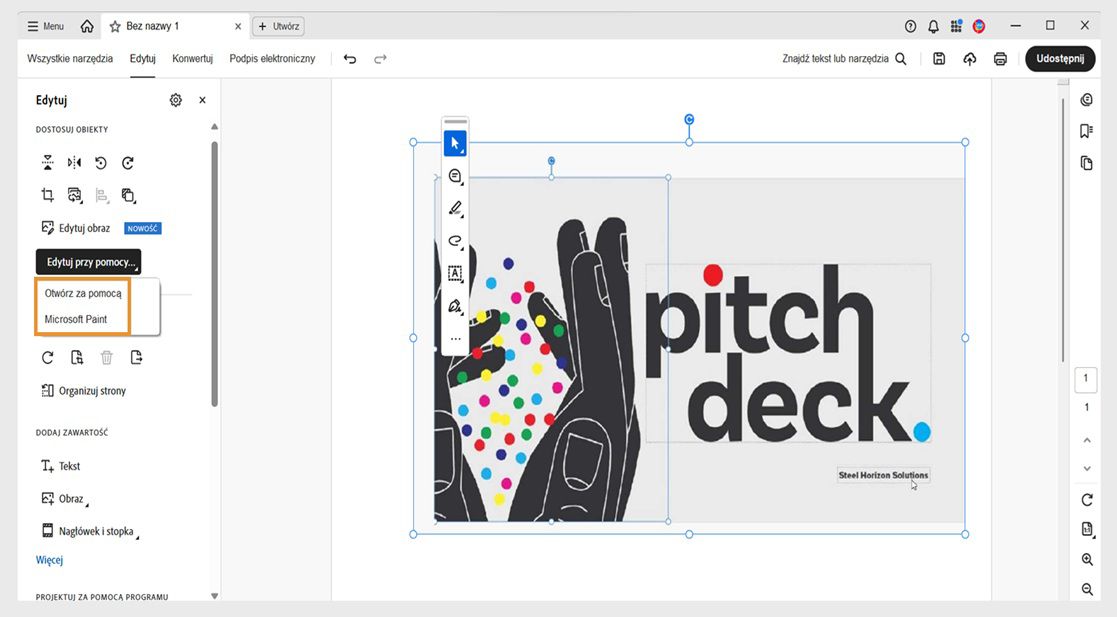Viewport: 1117px width, 617px height.
Task: Open Podpis elektroniczny tab
Action: 272,58
